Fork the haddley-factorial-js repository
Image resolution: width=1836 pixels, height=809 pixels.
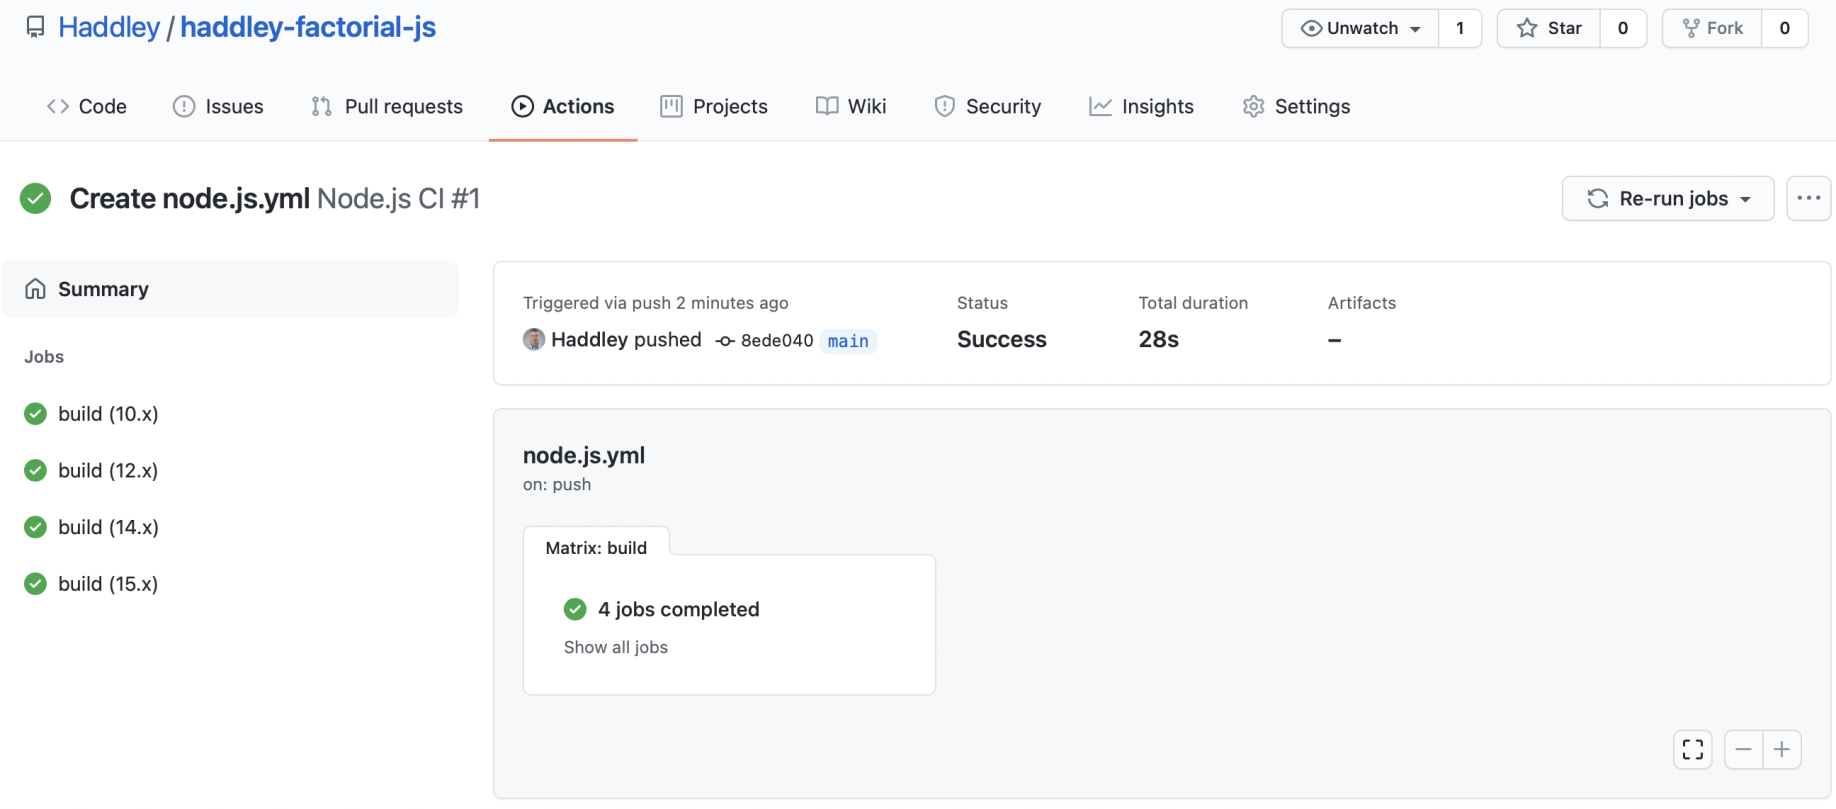click(1712, 28)
